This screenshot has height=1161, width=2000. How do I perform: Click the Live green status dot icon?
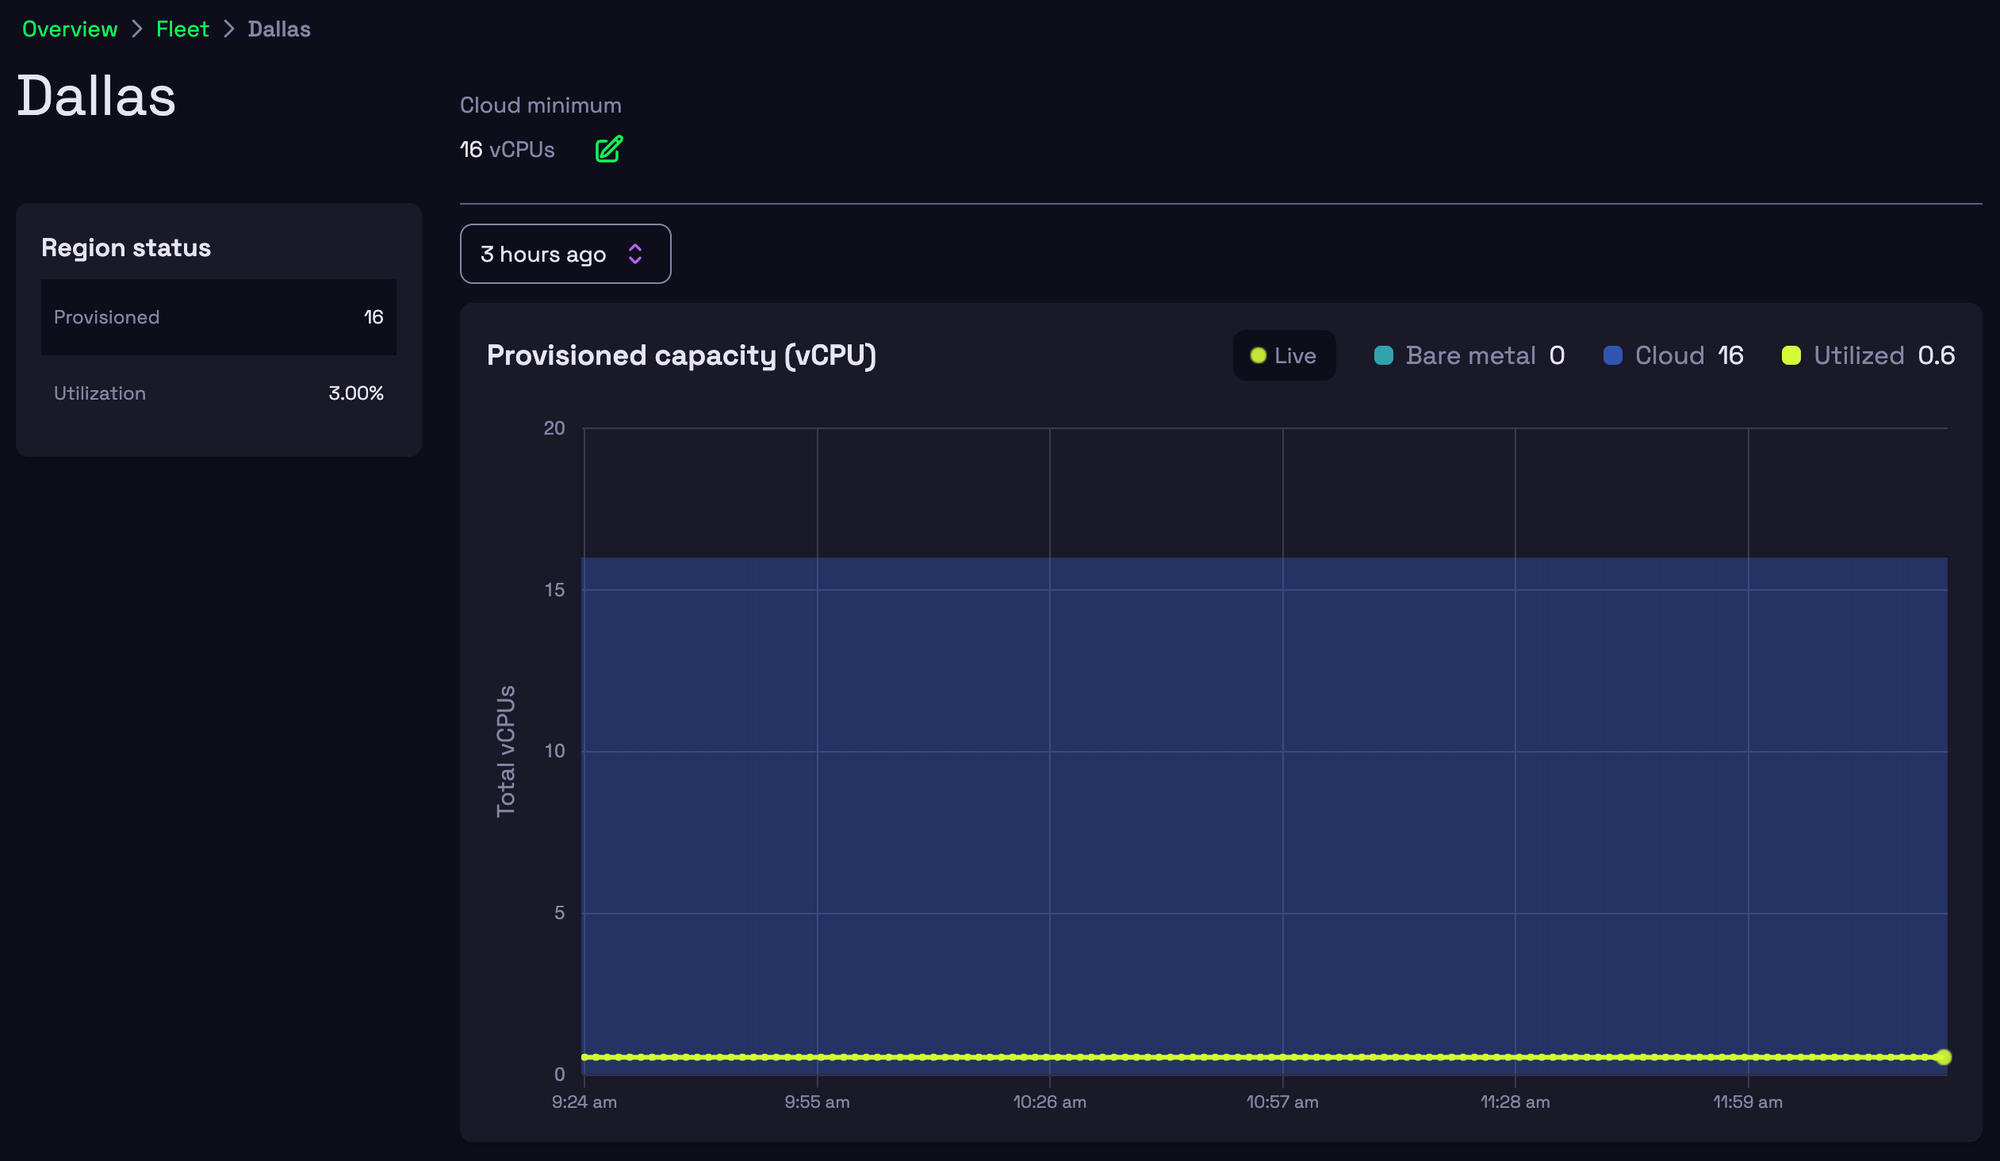click(1259, 356)
